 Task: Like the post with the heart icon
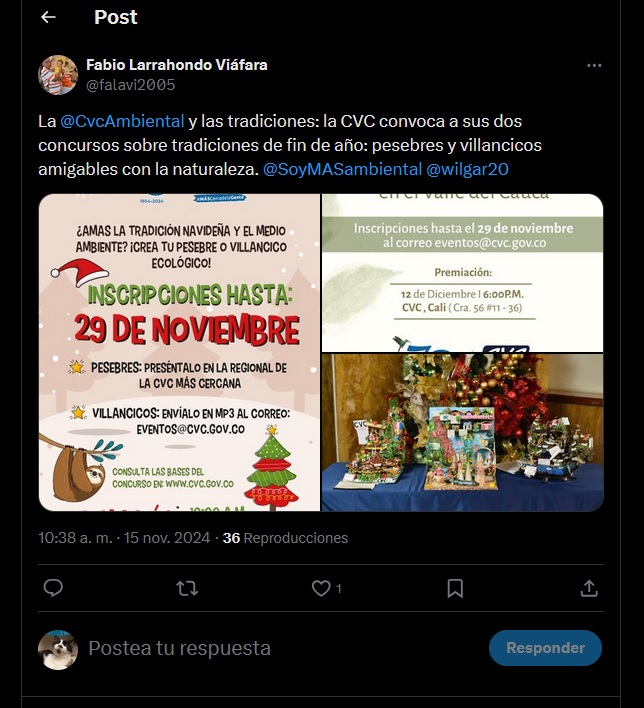coord(321,588)
